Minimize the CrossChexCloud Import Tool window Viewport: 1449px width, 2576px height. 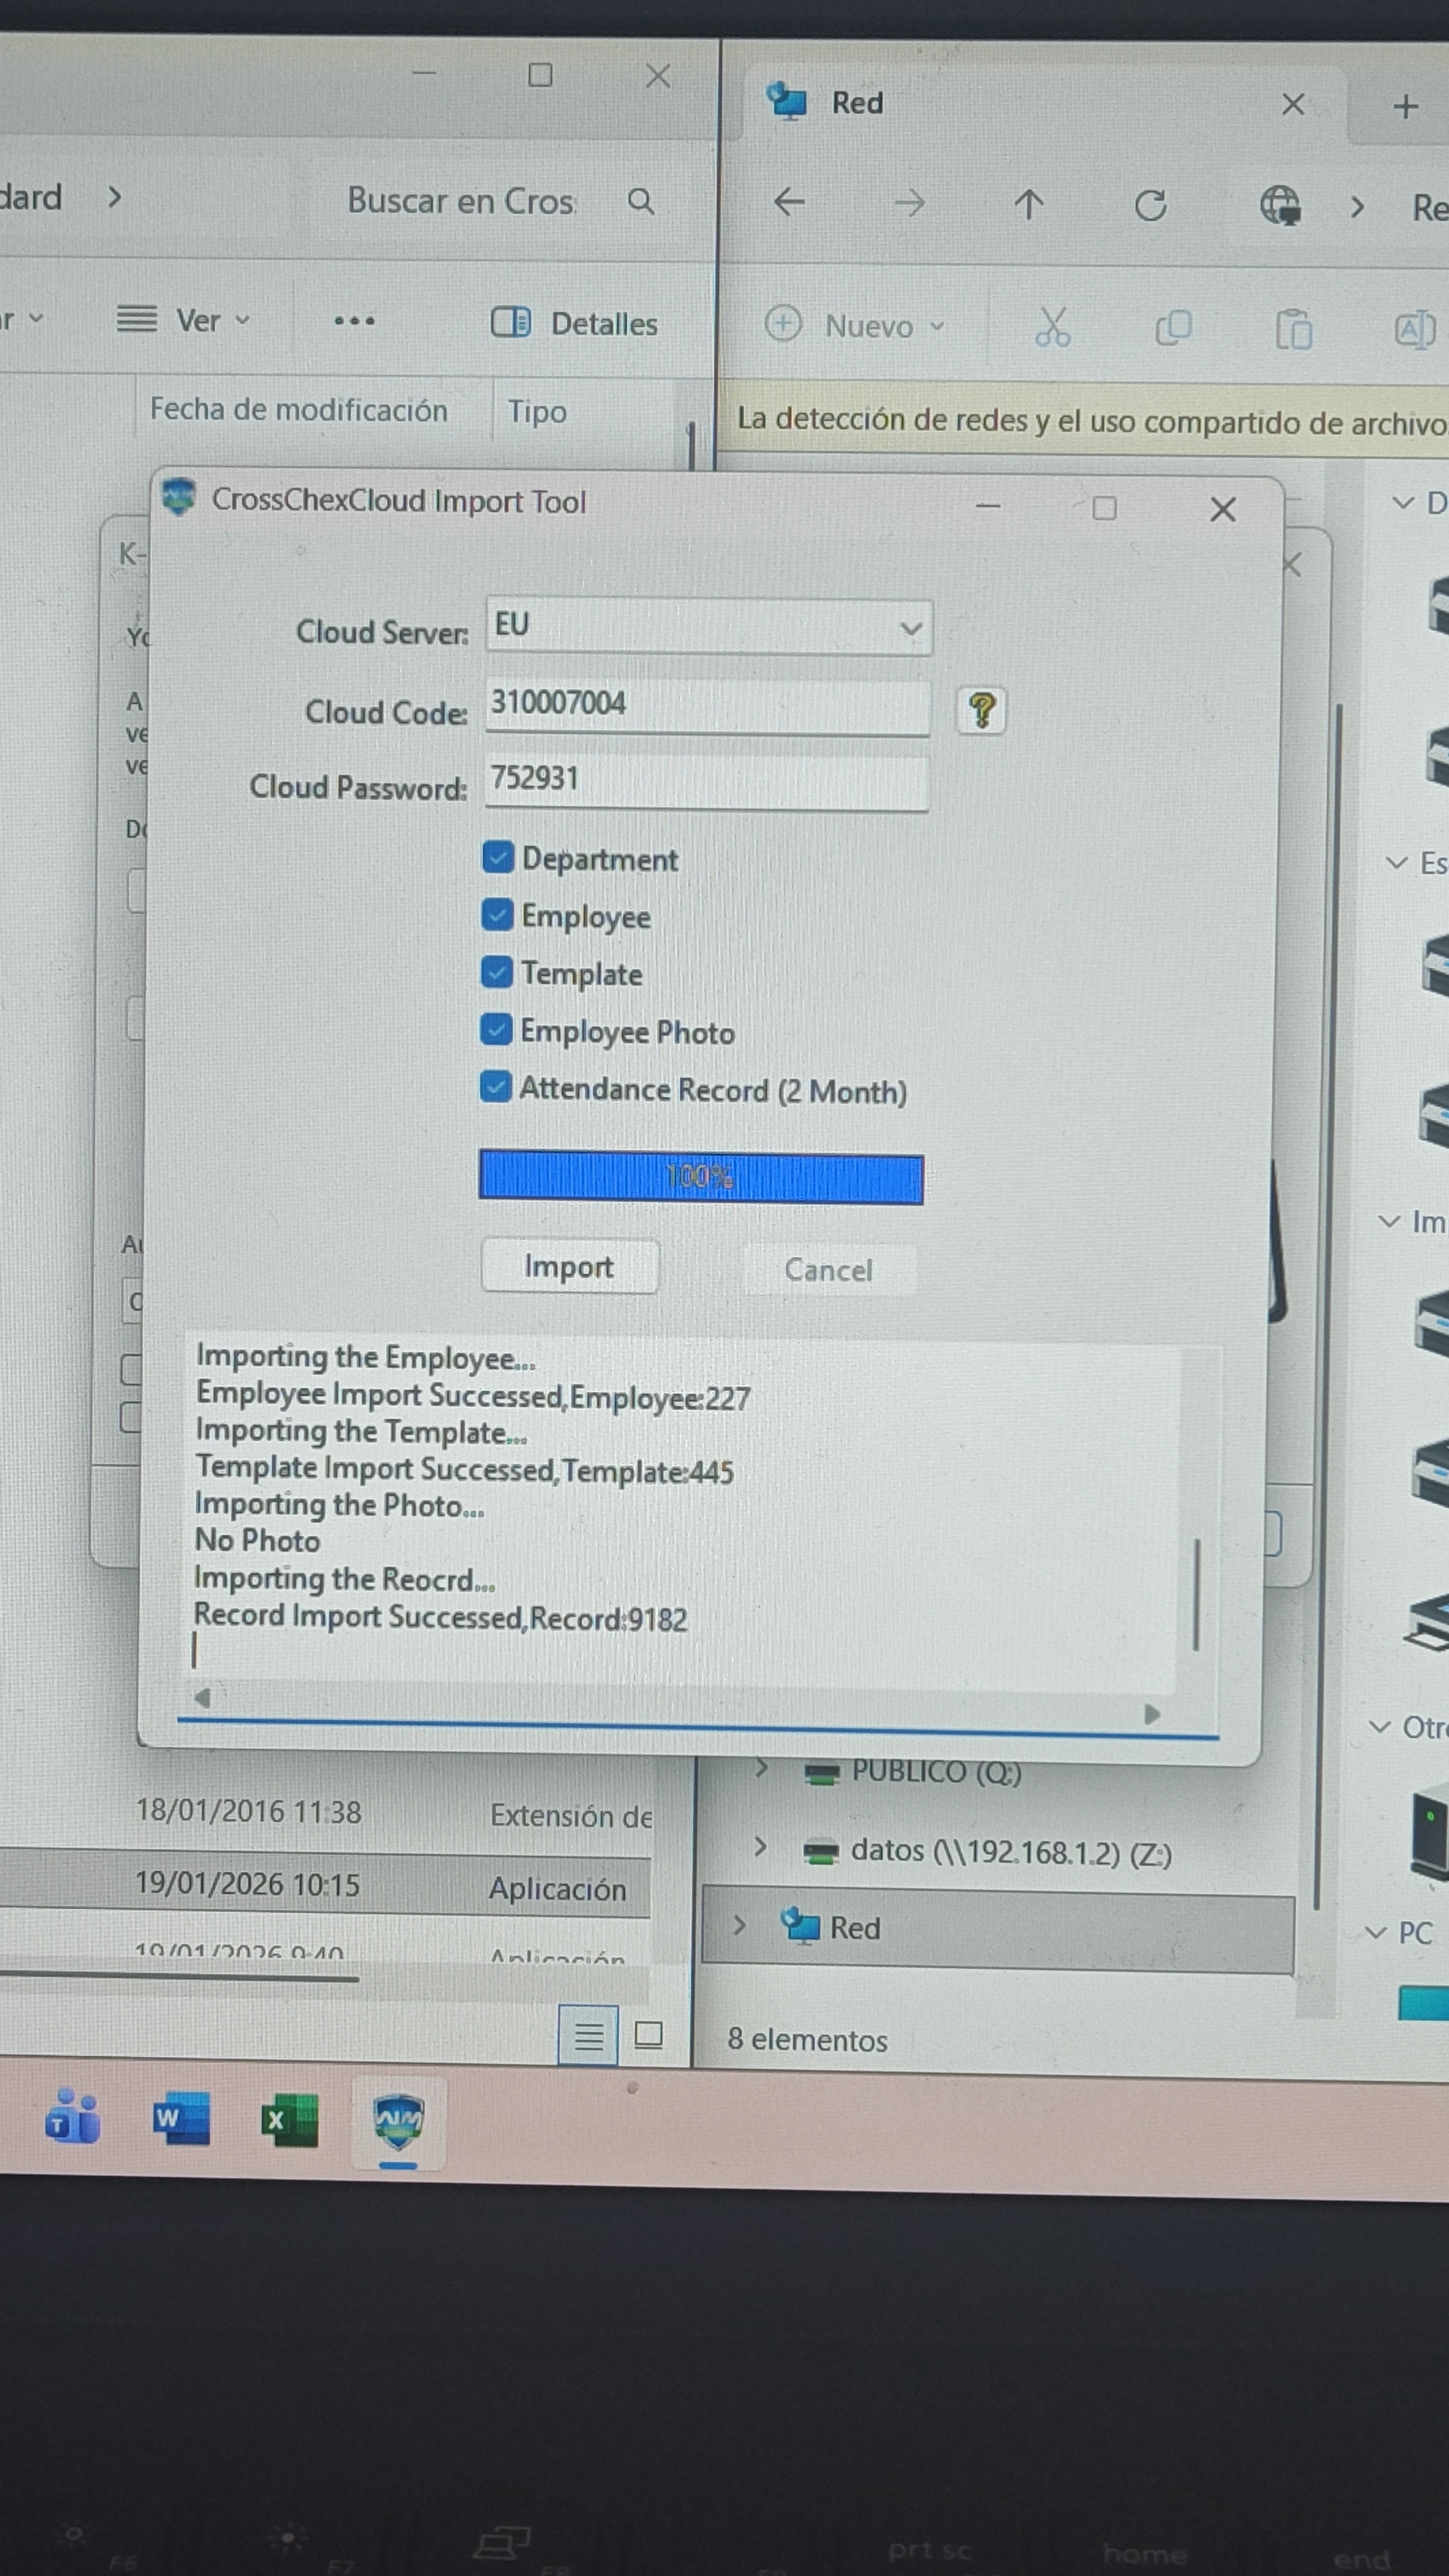tap(988, 506)
